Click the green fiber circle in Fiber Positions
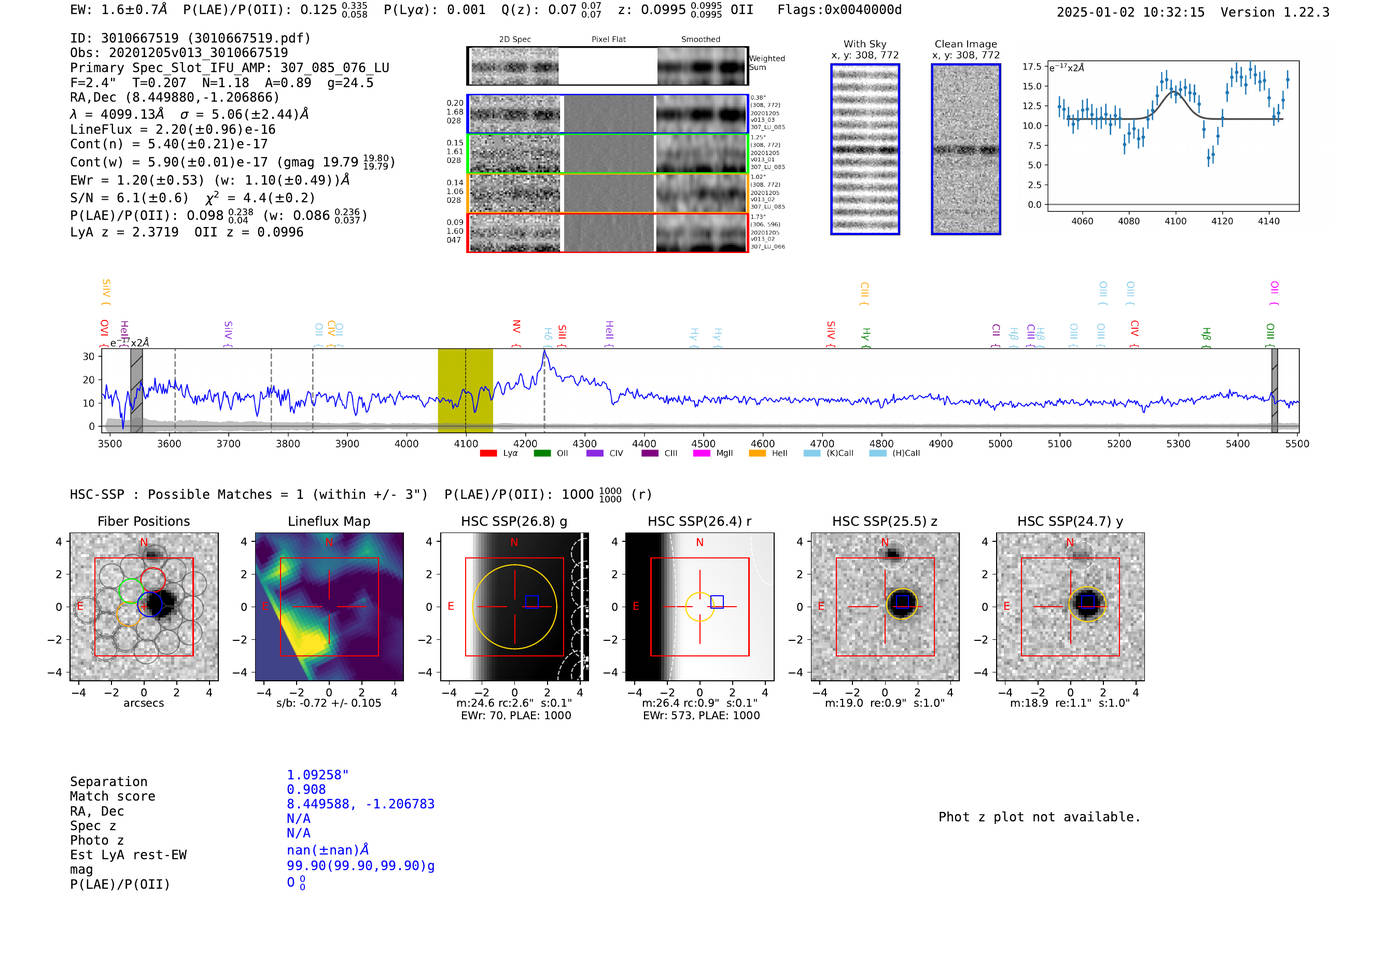The height and width of the screenshot is (953, 1400). click(x=129, y=590)
